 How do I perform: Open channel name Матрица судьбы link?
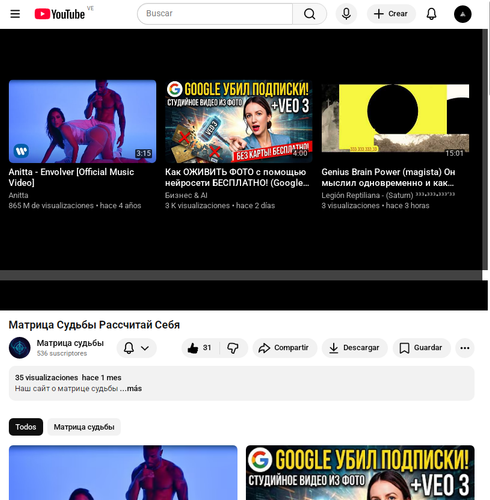70,343
